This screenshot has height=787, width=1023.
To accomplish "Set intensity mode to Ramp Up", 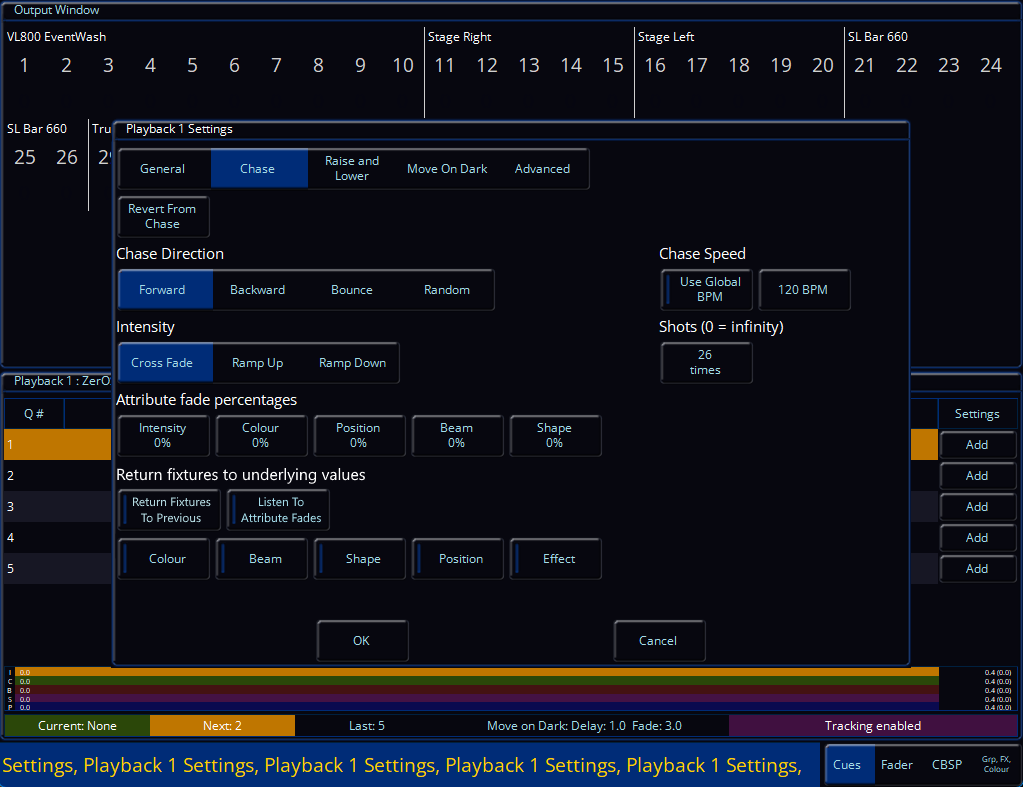I will click(x=257, y=363).
